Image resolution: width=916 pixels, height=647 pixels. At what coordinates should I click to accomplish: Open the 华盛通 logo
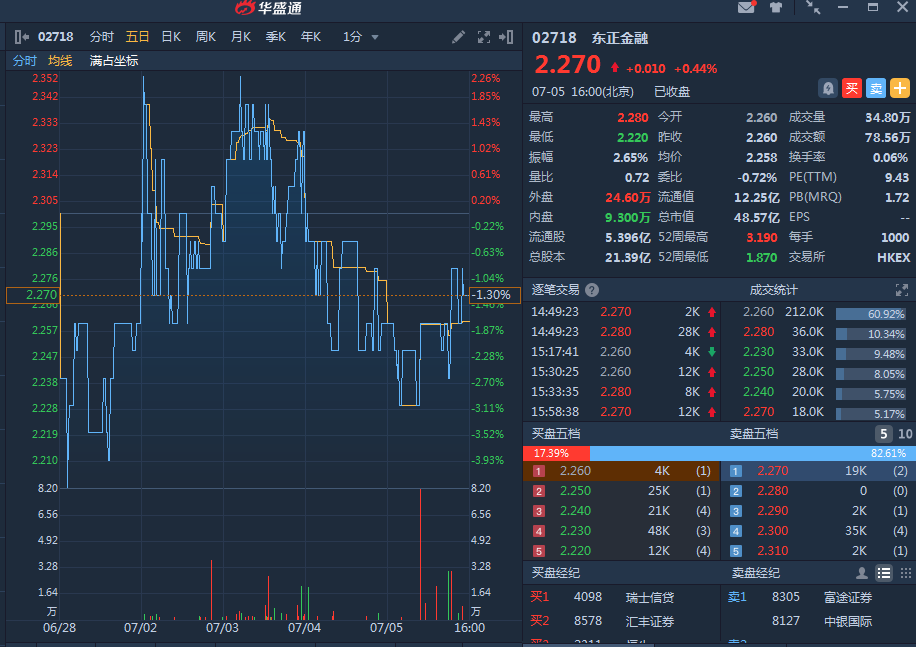268,8
